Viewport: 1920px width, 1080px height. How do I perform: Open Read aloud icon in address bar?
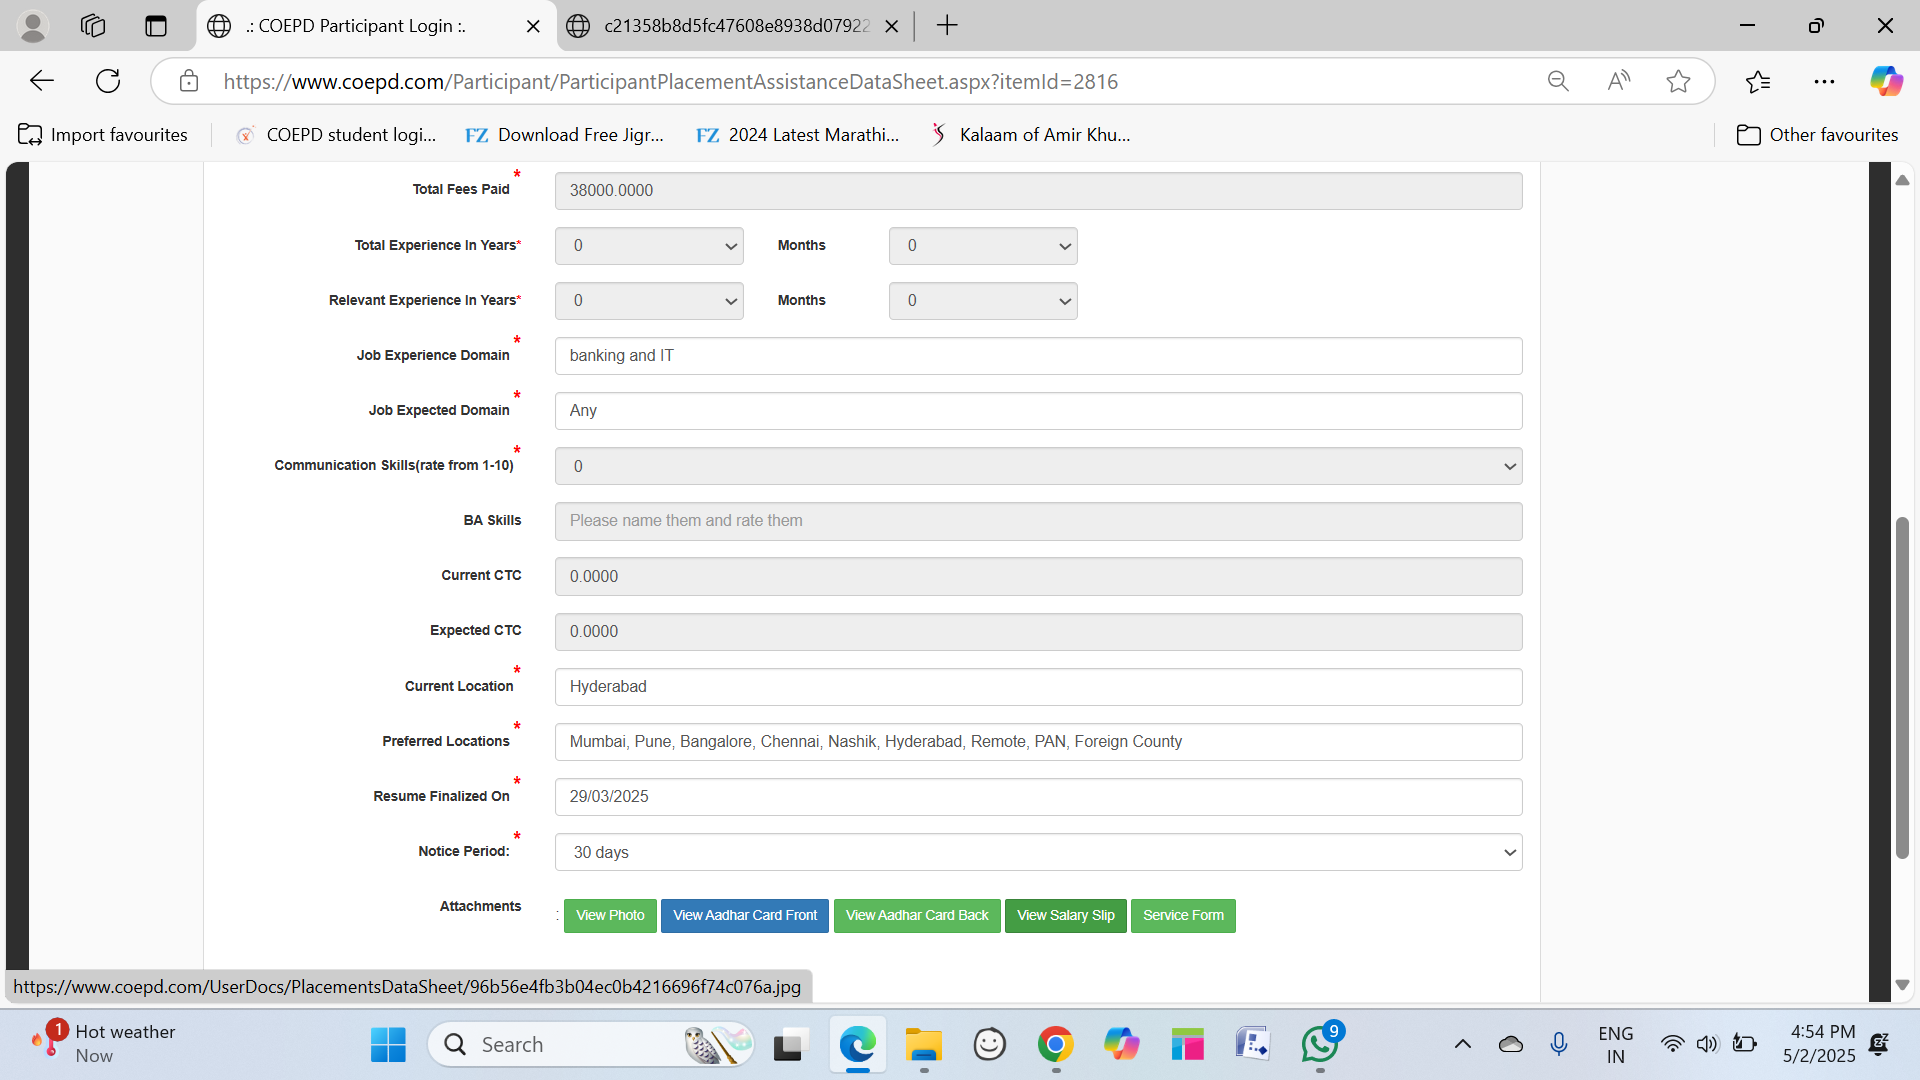point(1618,81)
